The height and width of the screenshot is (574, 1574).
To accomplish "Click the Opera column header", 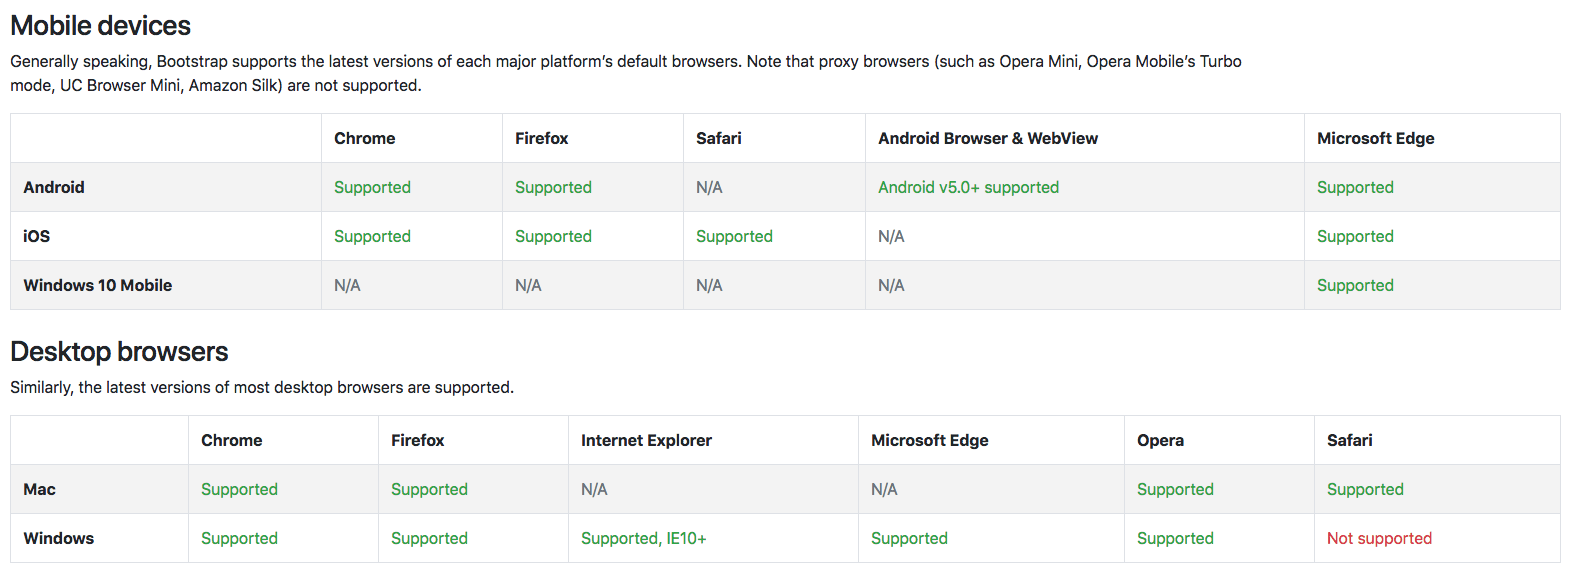I will tap(1160, 440).
